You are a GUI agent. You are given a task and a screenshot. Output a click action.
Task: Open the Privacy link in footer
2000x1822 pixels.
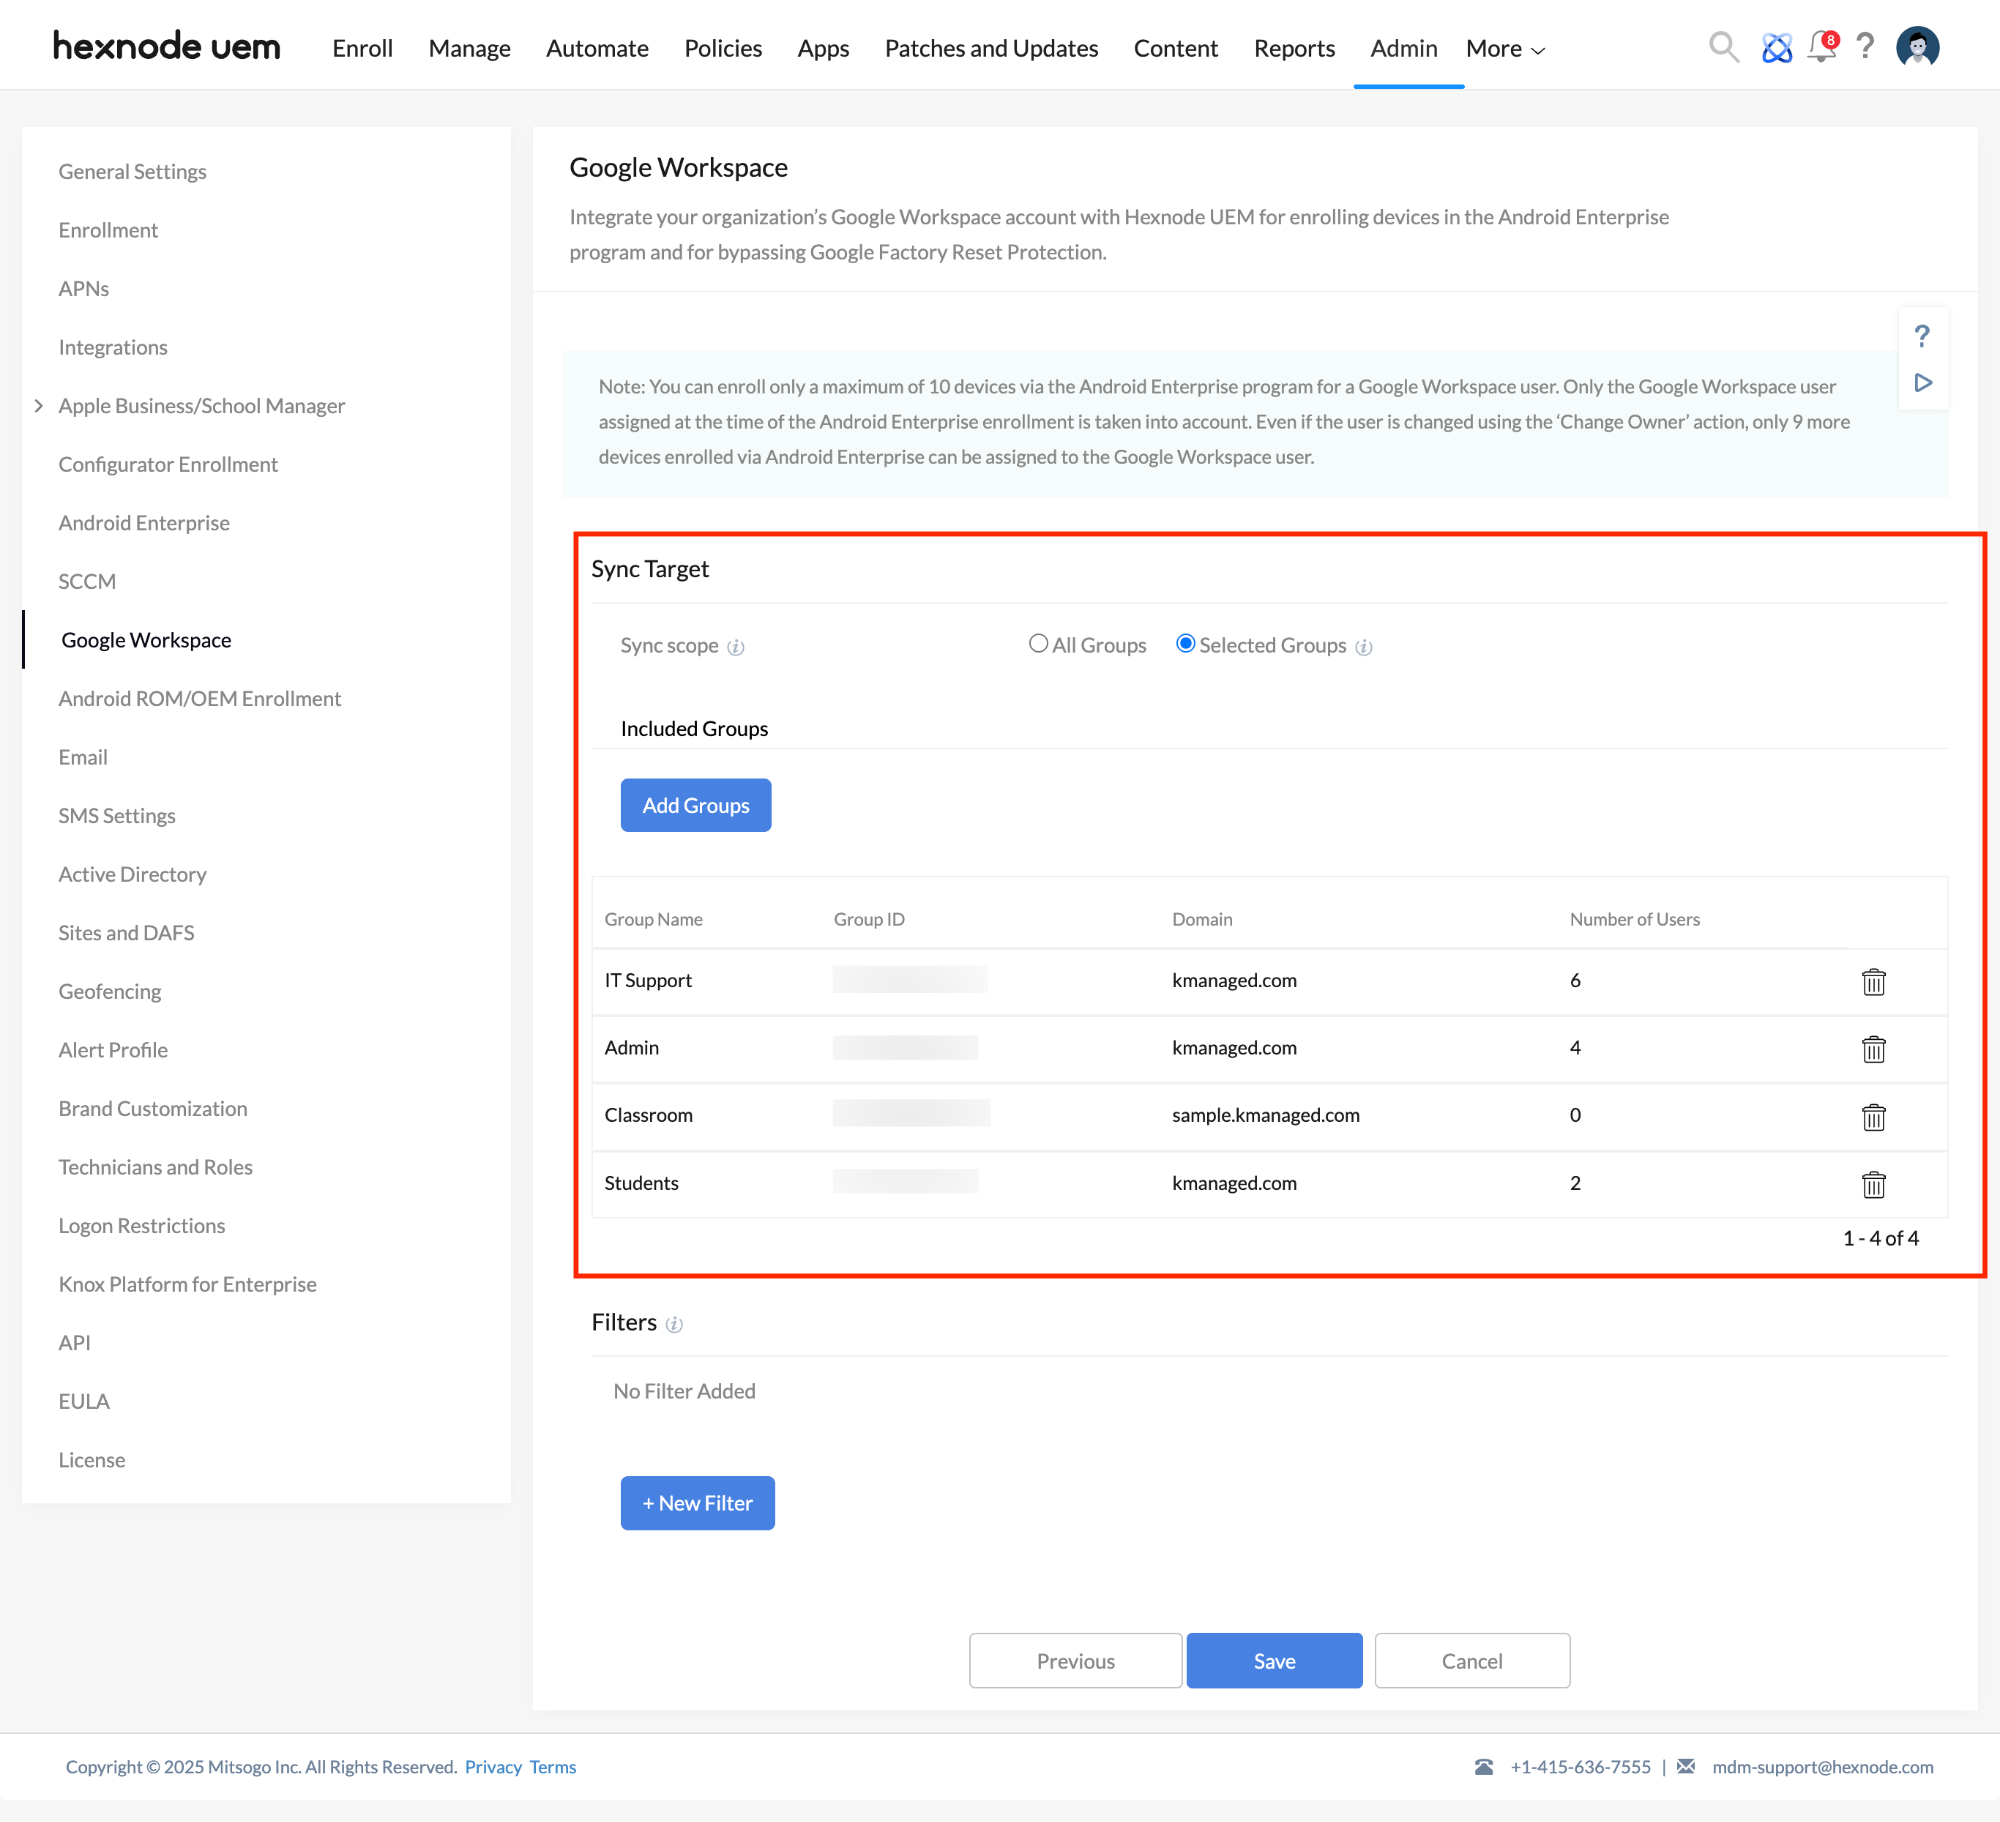click(x=493, y=1767)
